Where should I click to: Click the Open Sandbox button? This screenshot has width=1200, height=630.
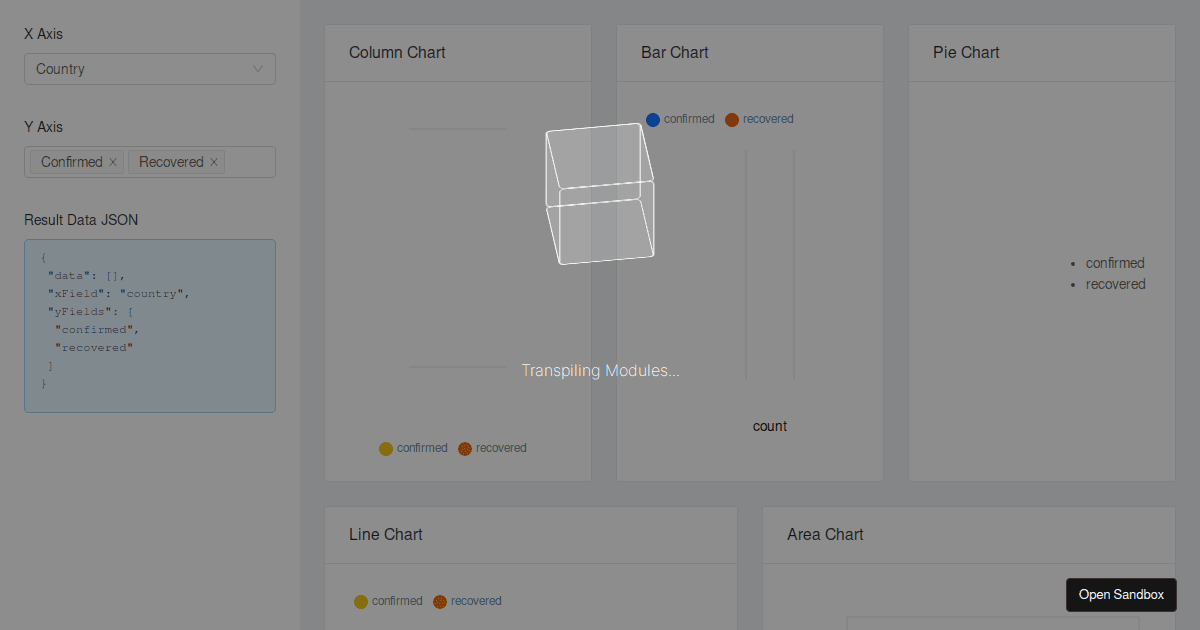(x=1121, y=594)
